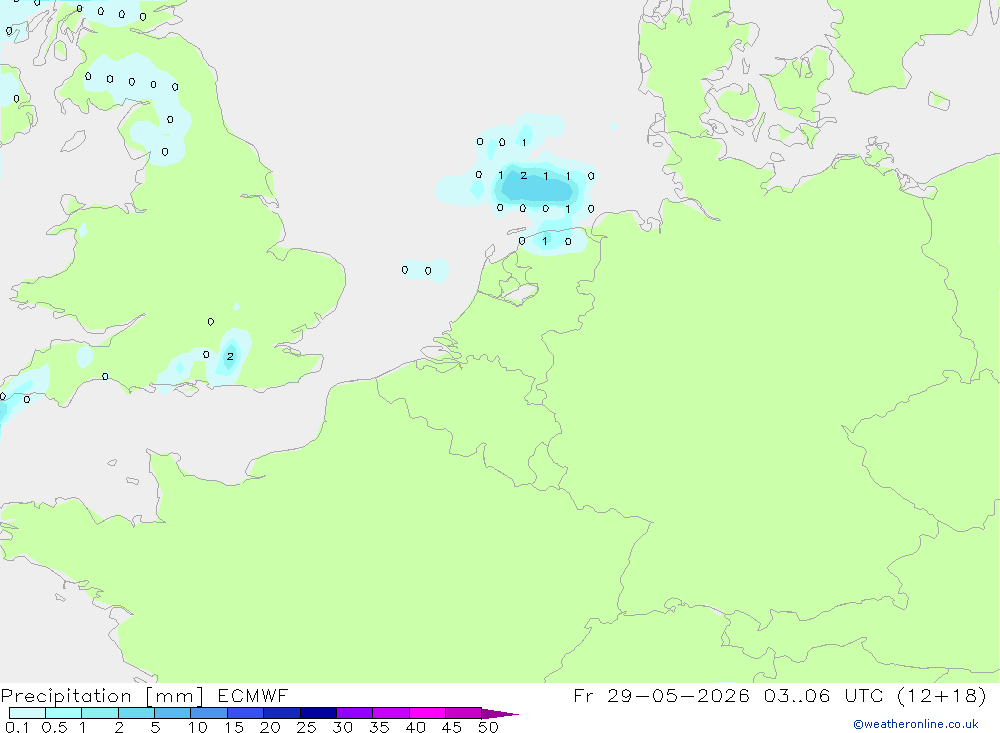Select the 25–30 mm navy legend swatch
Image resolution: width=1000 pixels, height=733 pixels.
tap(318, 713)
